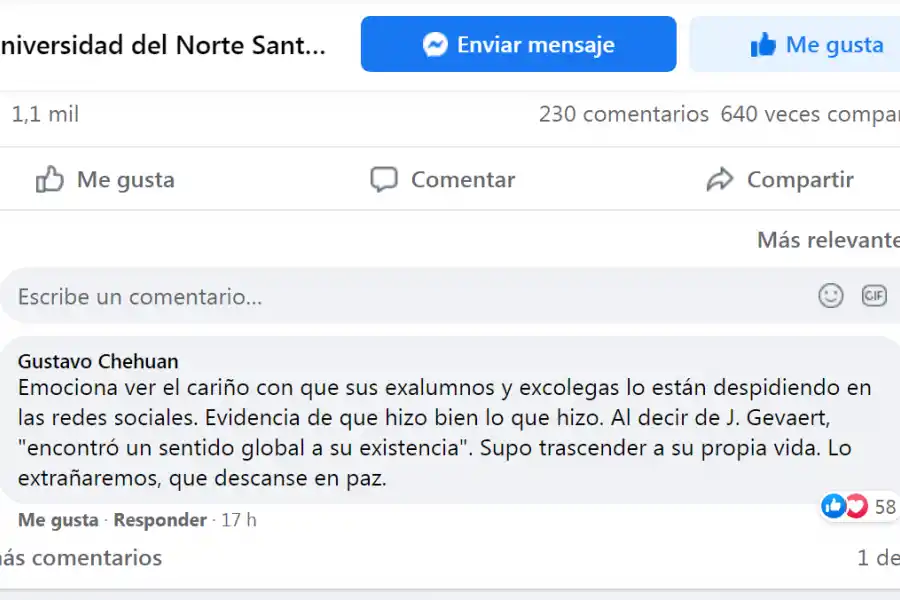Expand the 230 comentarios list
Screen dimensions: 900x600
pos(625,114)
